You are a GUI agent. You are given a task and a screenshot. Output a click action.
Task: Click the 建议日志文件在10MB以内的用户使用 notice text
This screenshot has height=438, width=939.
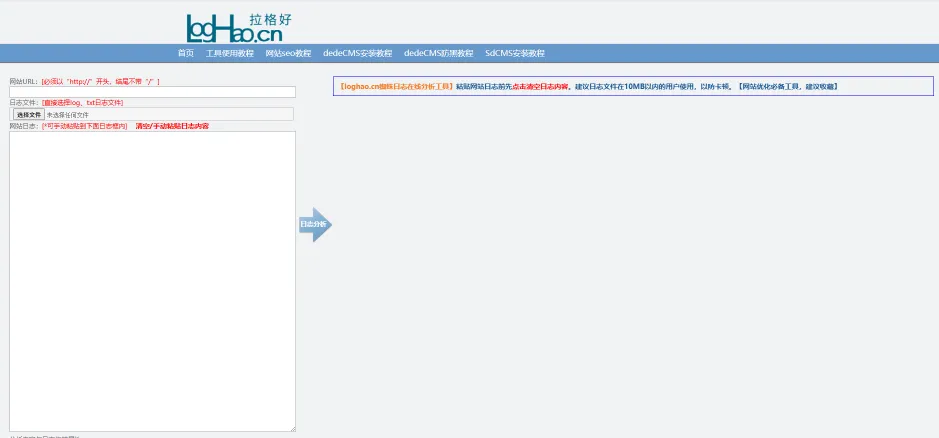click(x=636, y=86)
